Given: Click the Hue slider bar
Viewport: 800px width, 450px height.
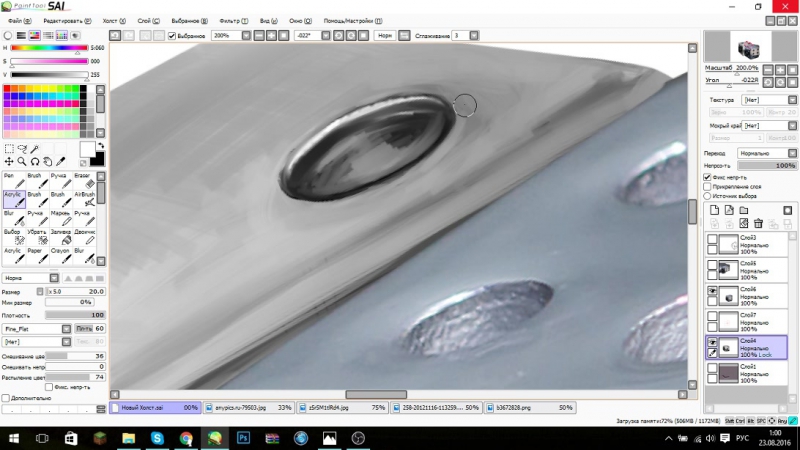Looking at the screenshot, I should [49, 48].
